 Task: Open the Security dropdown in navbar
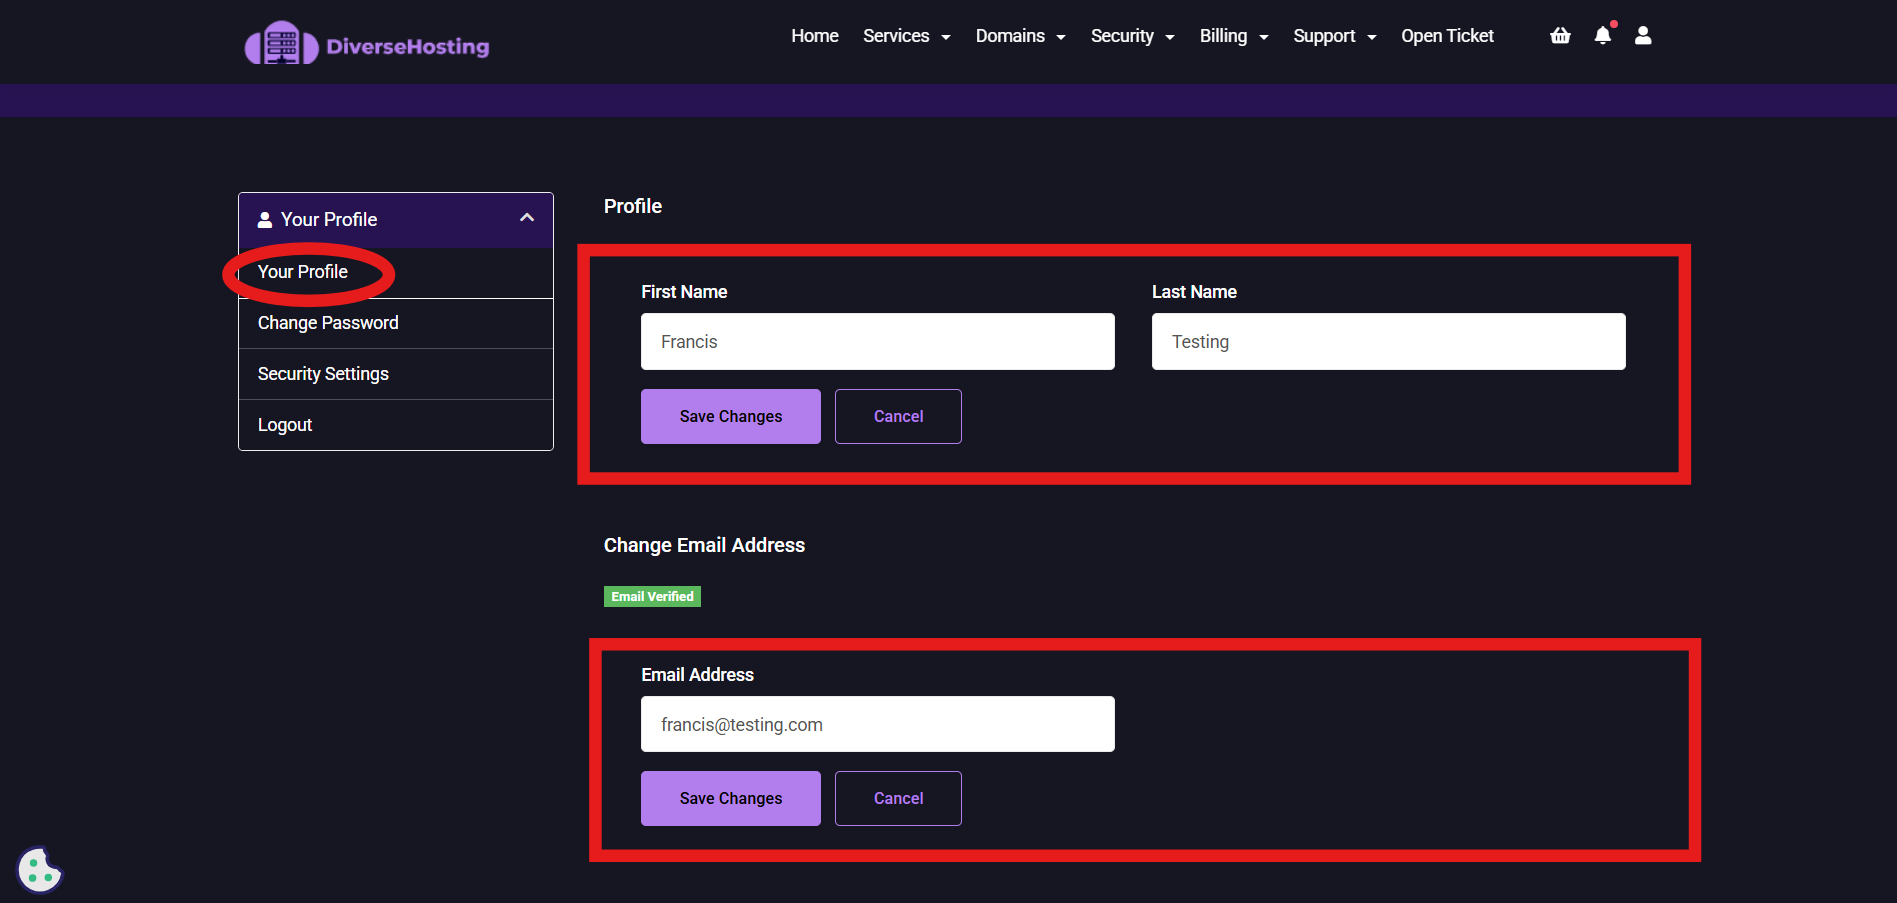(1132, 36)
